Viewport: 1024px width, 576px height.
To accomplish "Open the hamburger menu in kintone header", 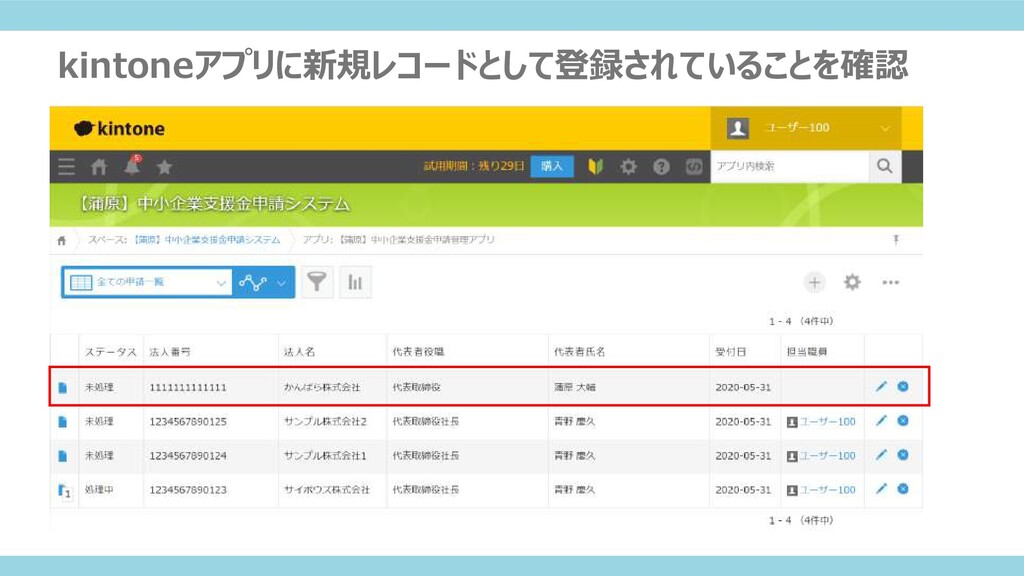I will pyautogui.click(x=66, y=167).
